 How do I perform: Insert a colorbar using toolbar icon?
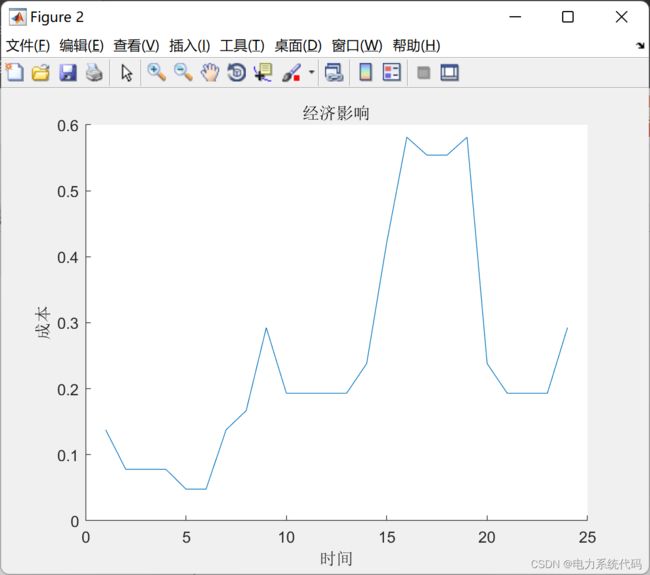pyautogui.click(x=365, y=73)
